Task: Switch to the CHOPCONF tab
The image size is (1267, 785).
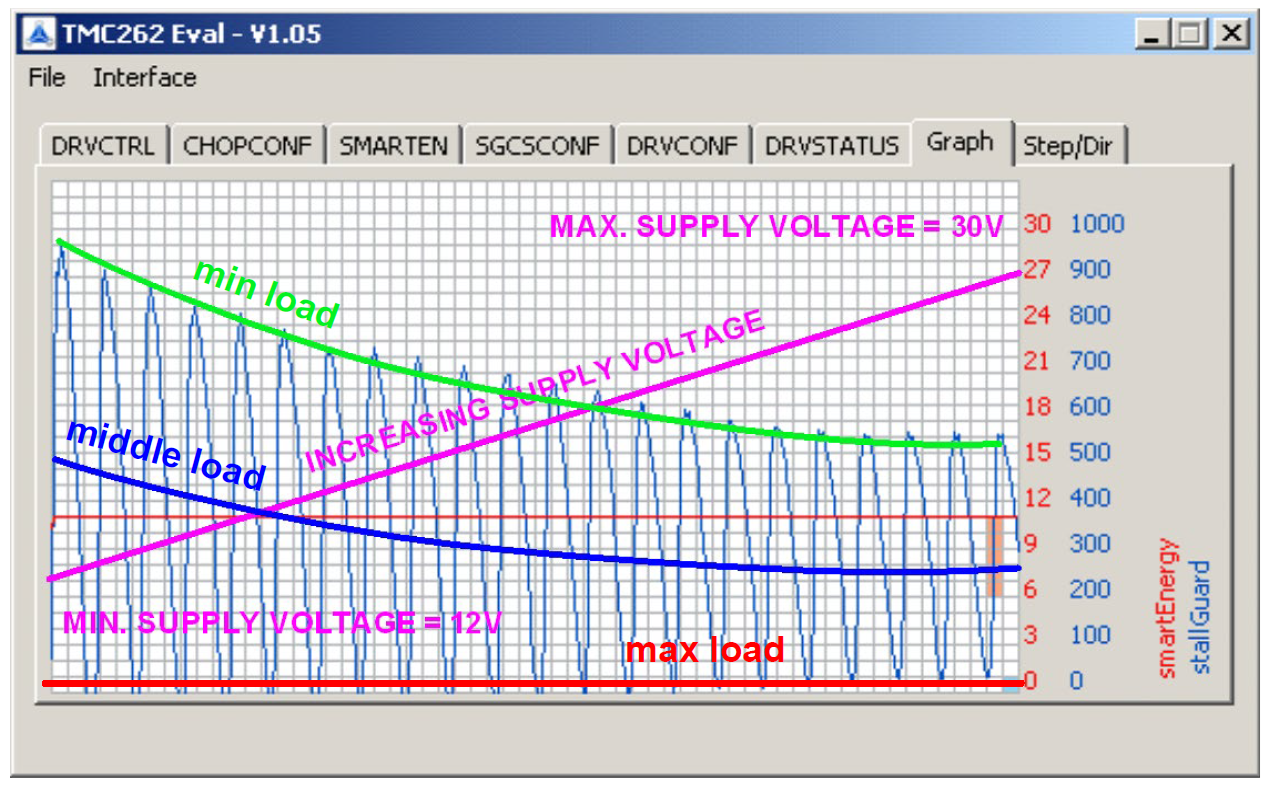Action: click(248, 146)
